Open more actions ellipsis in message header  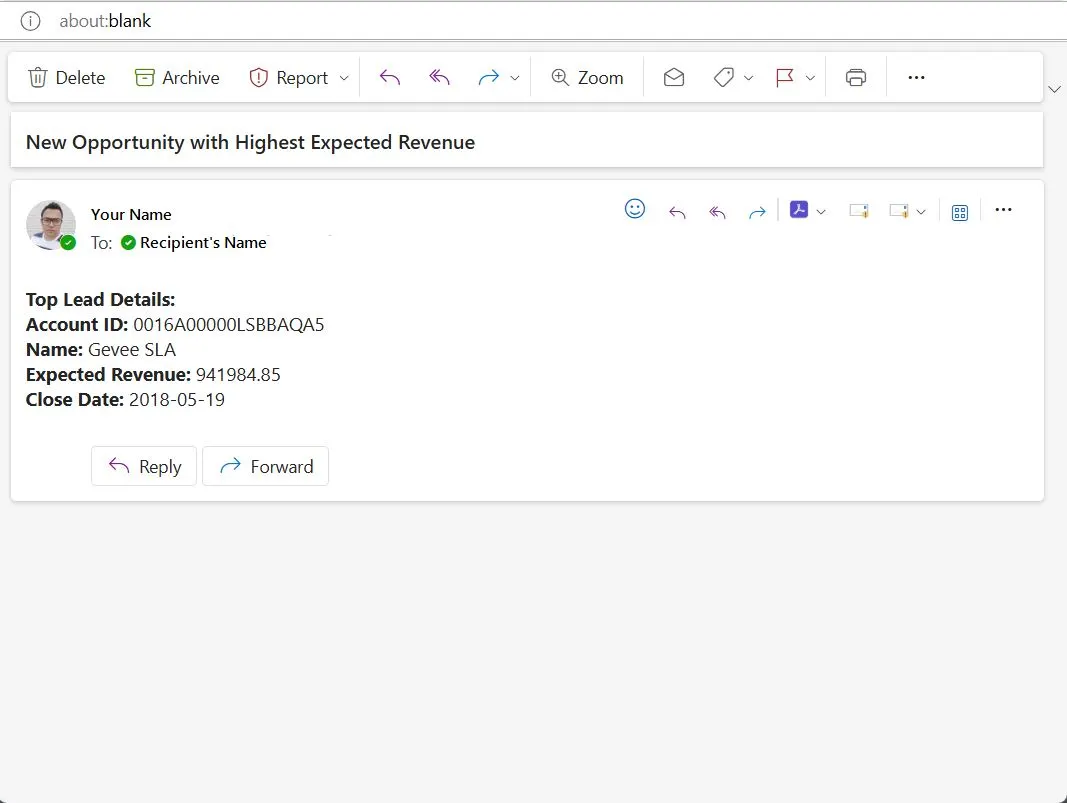[1004, 210]
